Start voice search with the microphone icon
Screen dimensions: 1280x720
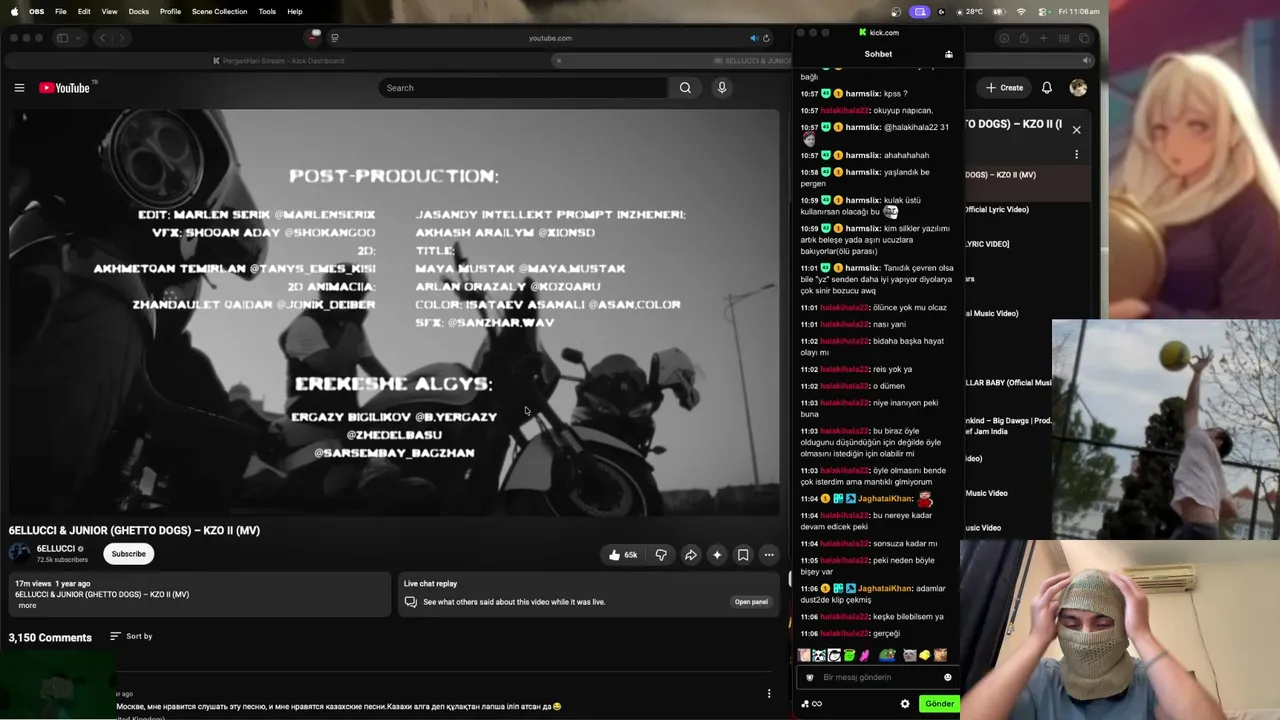tap(722, 88)
